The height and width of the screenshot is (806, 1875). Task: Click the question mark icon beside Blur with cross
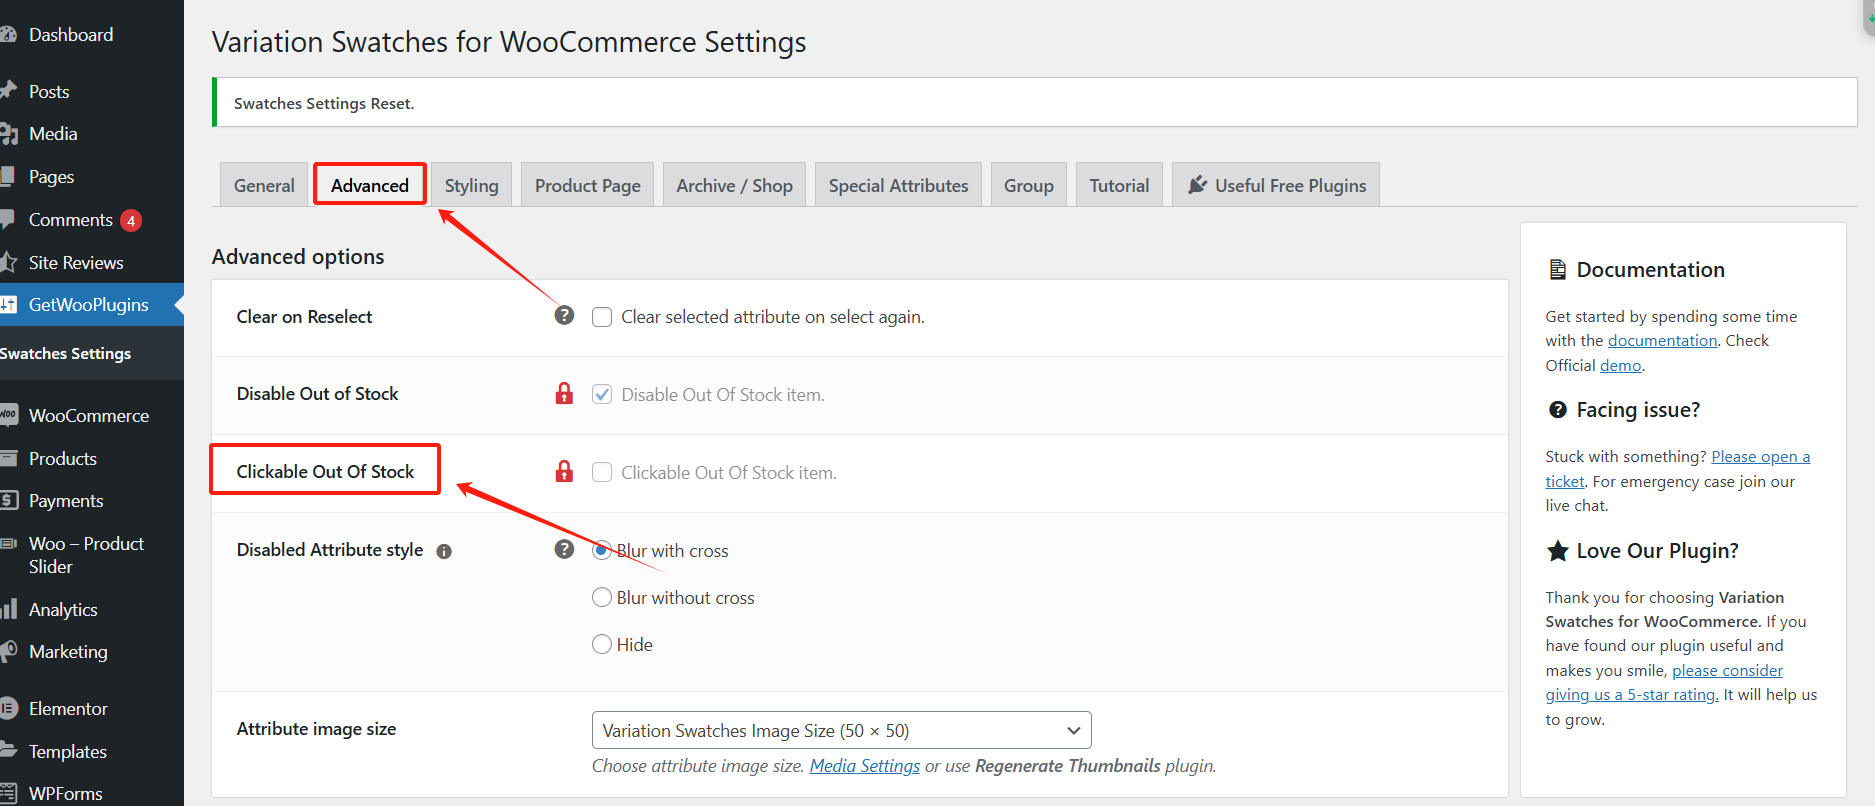(564, 550)
